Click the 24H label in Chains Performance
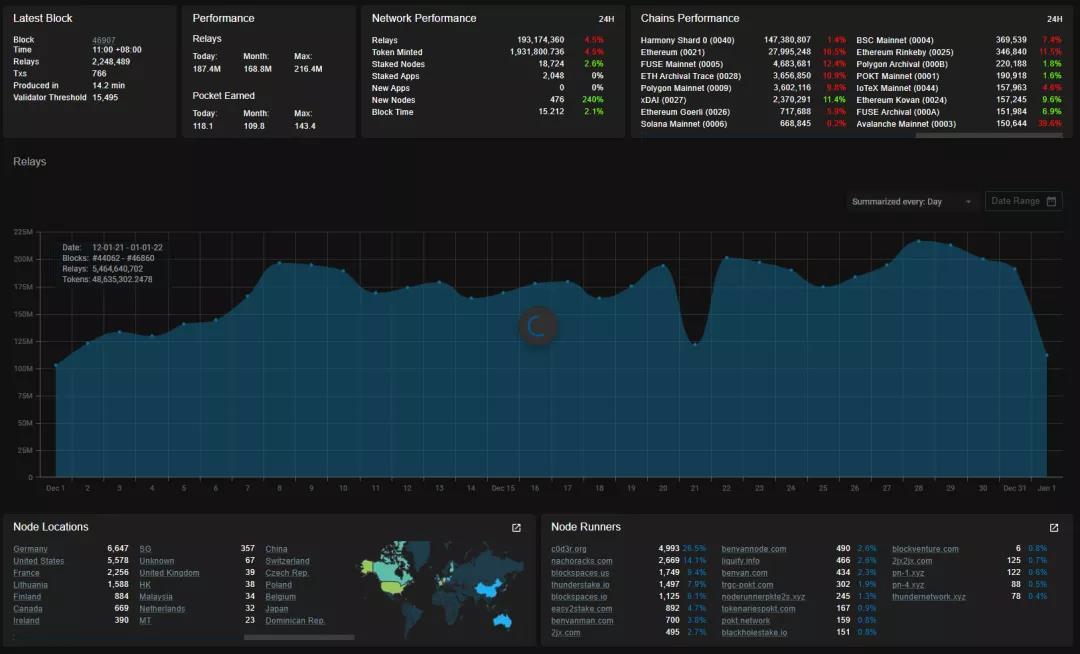This screenshot has width=1080, height=654. (x=1054, y=19)
